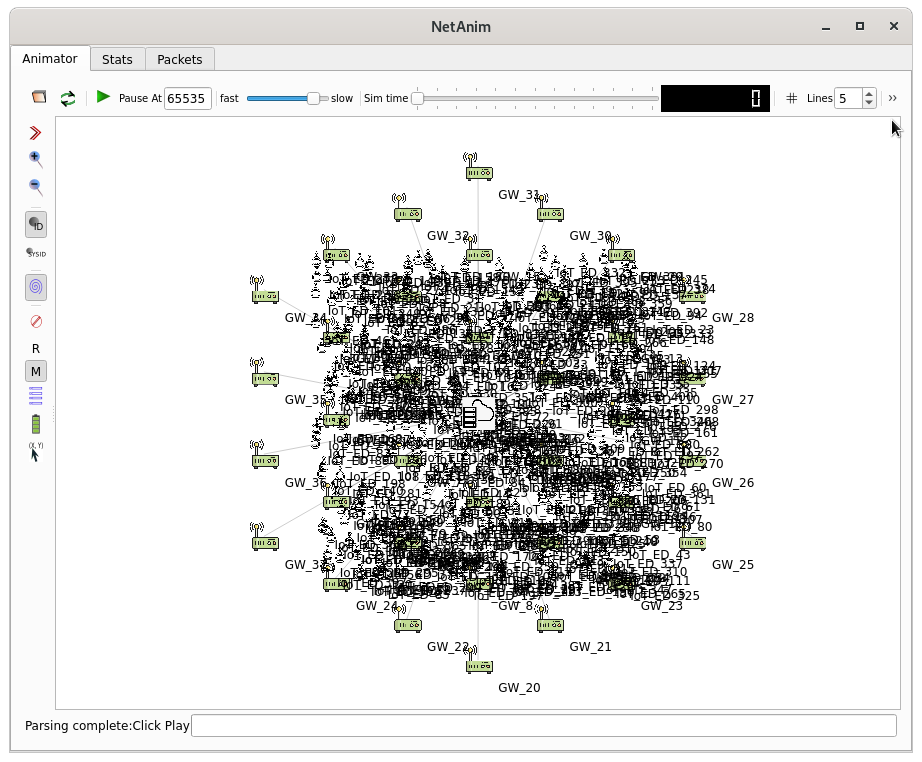Click the black simulation time display

tap(715, 98)
